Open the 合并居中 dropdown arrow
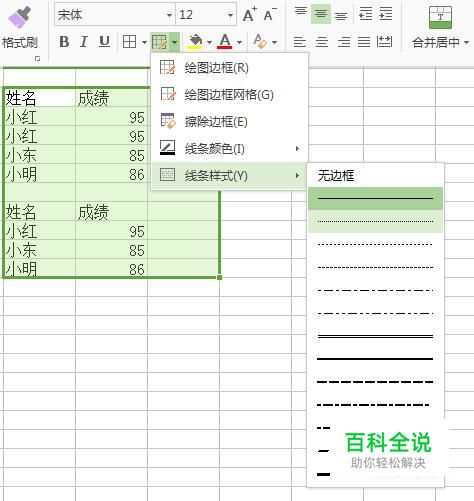This screenshot has width=474, height=501. pyautogui.click(x=466, y=42)
